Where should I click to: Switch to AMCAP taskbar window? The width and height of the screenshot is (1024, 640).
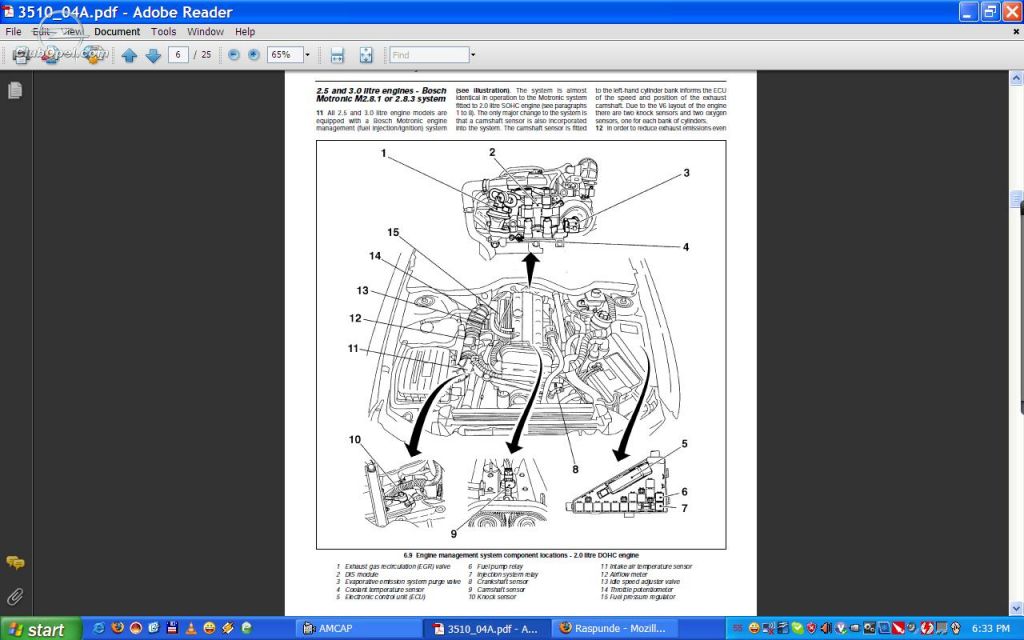coord(357,628)
